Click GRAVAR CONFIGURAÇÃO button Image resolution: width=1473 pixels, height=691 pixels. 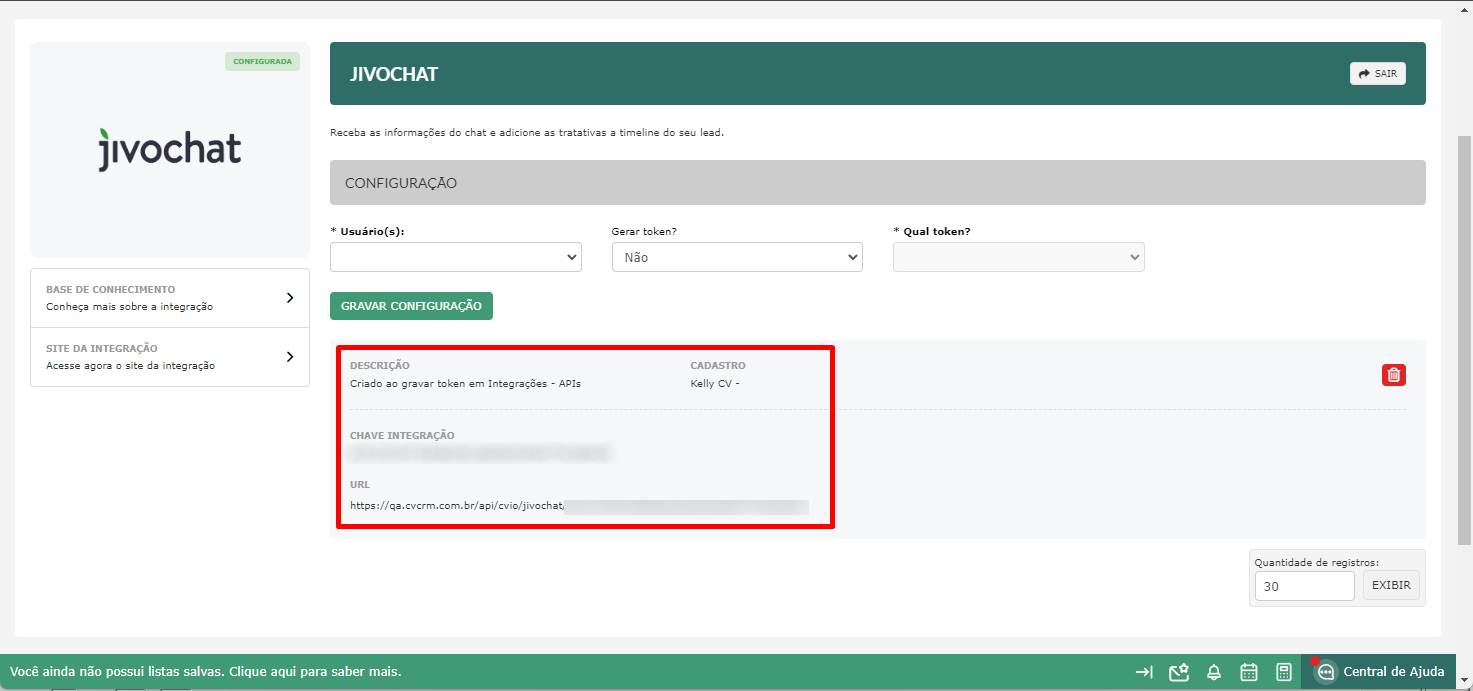tap(411, 306)
